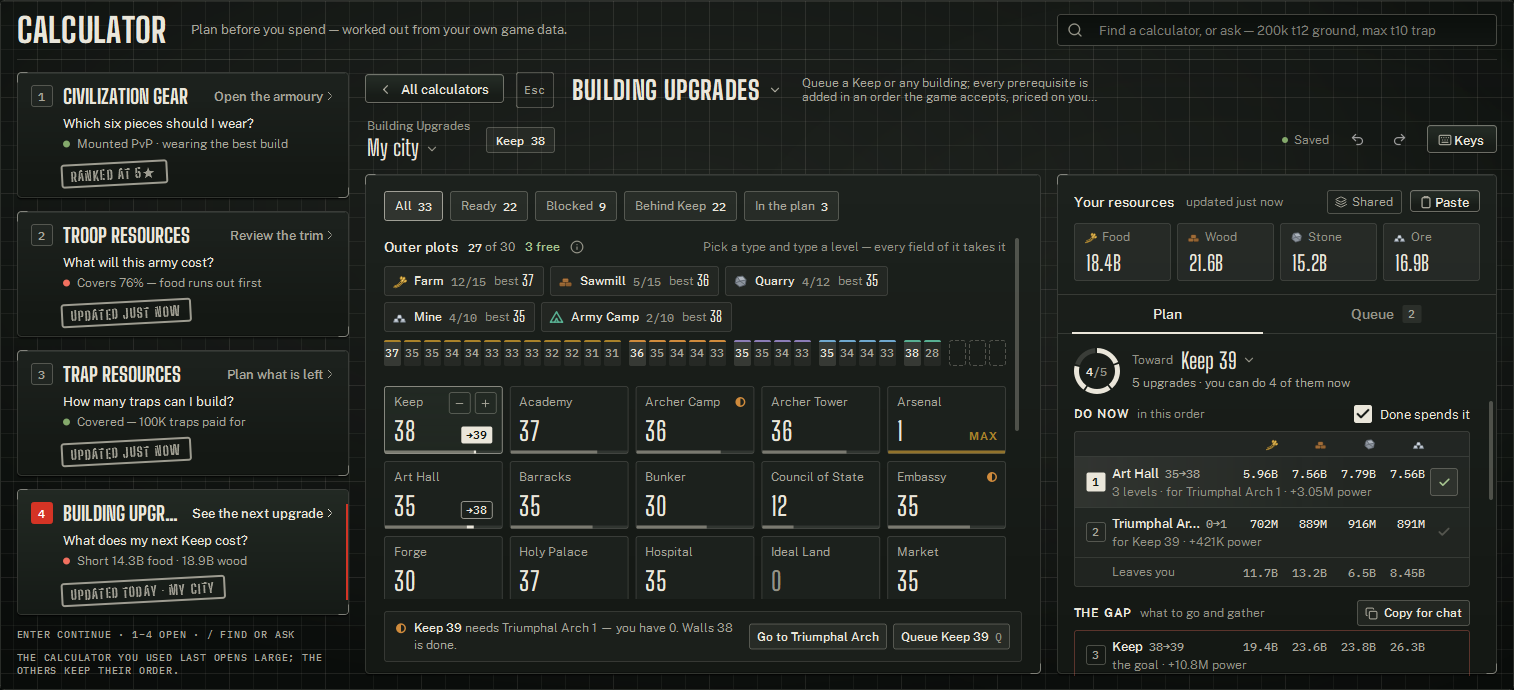Open the Academy building card

coord(569,420)
